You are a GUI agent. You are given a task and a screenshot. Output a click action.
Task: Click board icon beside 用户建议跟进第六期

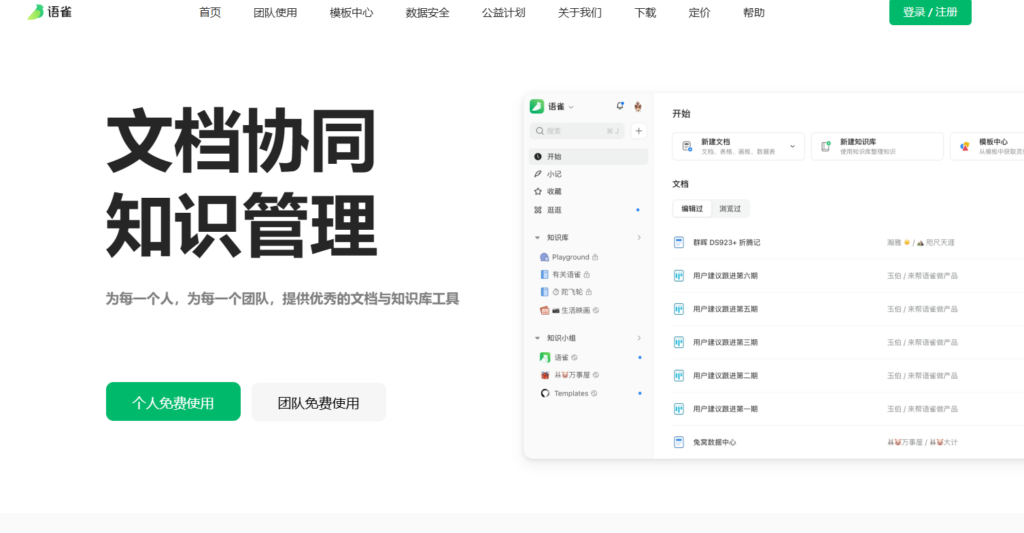click(x=679, y=276)
